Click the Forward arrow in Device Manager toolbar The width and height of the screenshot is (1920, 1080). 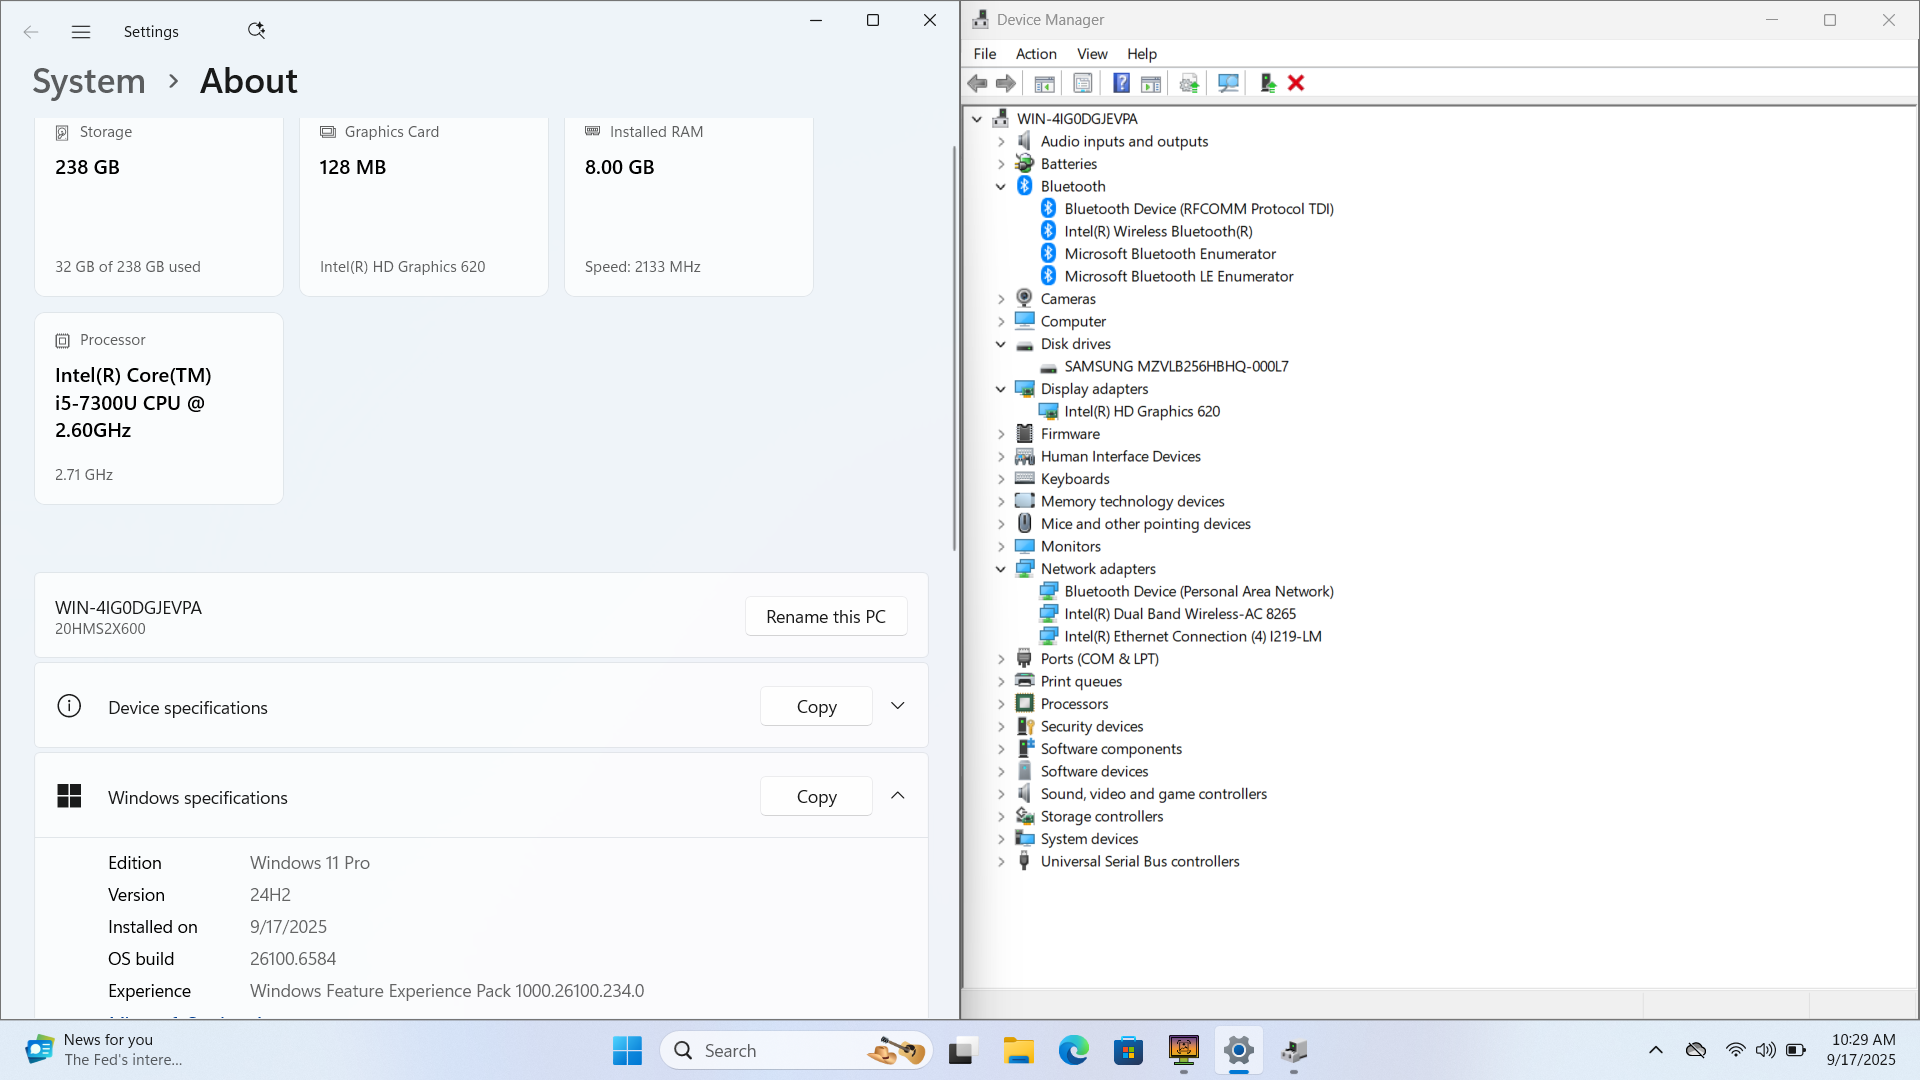pyautogui.click(x=1006, y=84)
